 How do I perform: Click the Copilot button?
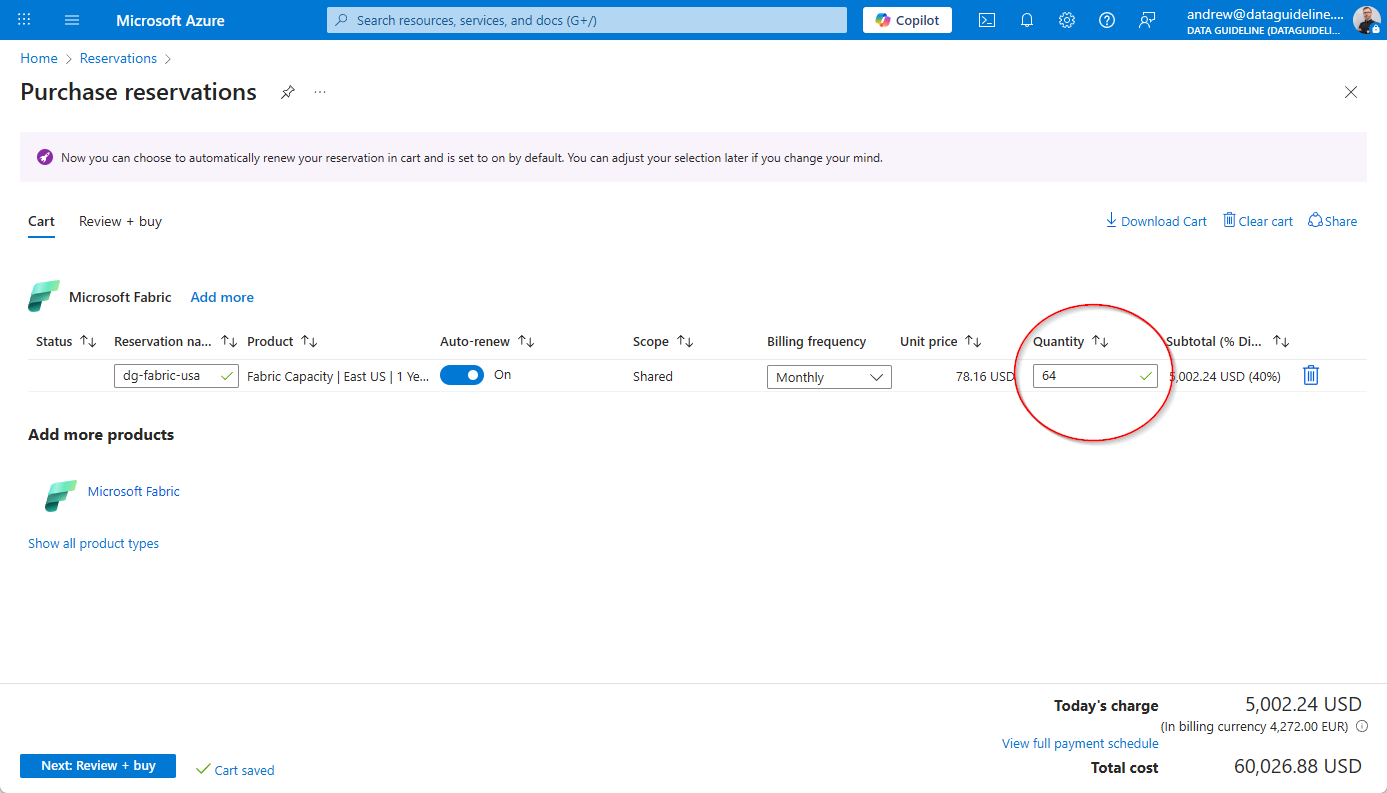pyautogui.click(x=907, y=20)
